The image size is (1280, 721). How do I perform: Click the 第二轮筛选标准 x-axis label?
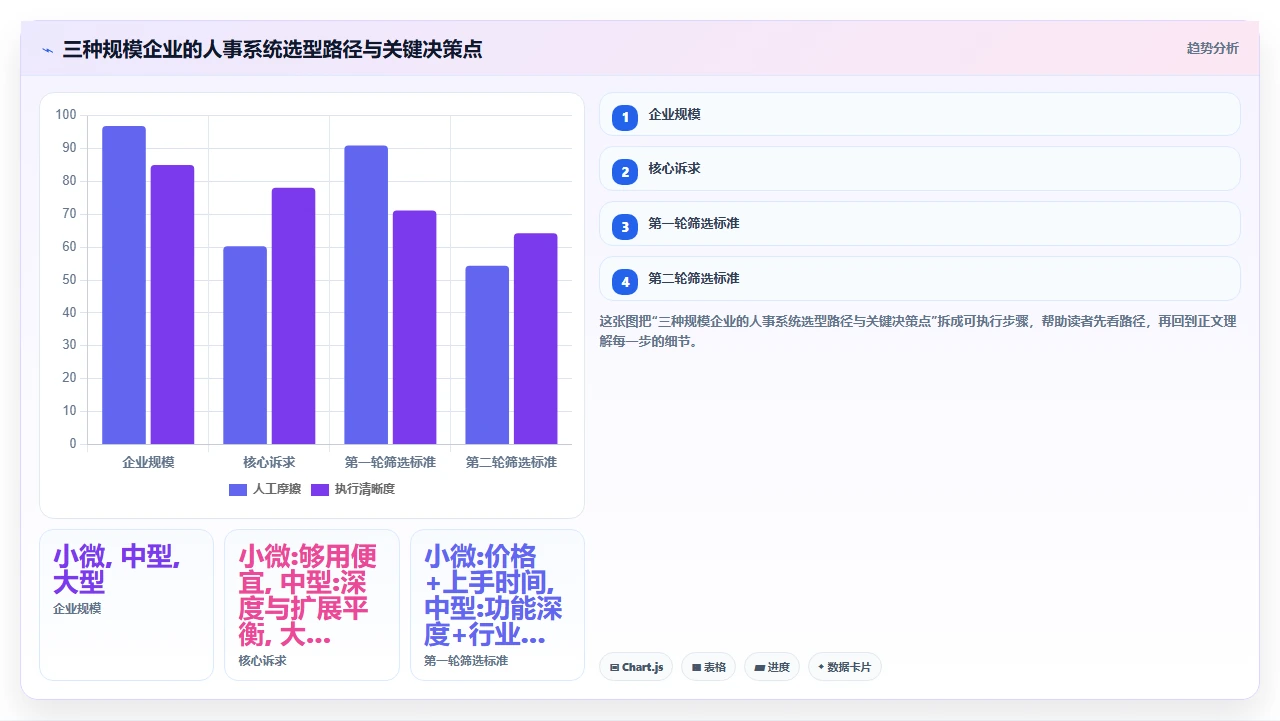pyautogui.click(x=511, y=462)
